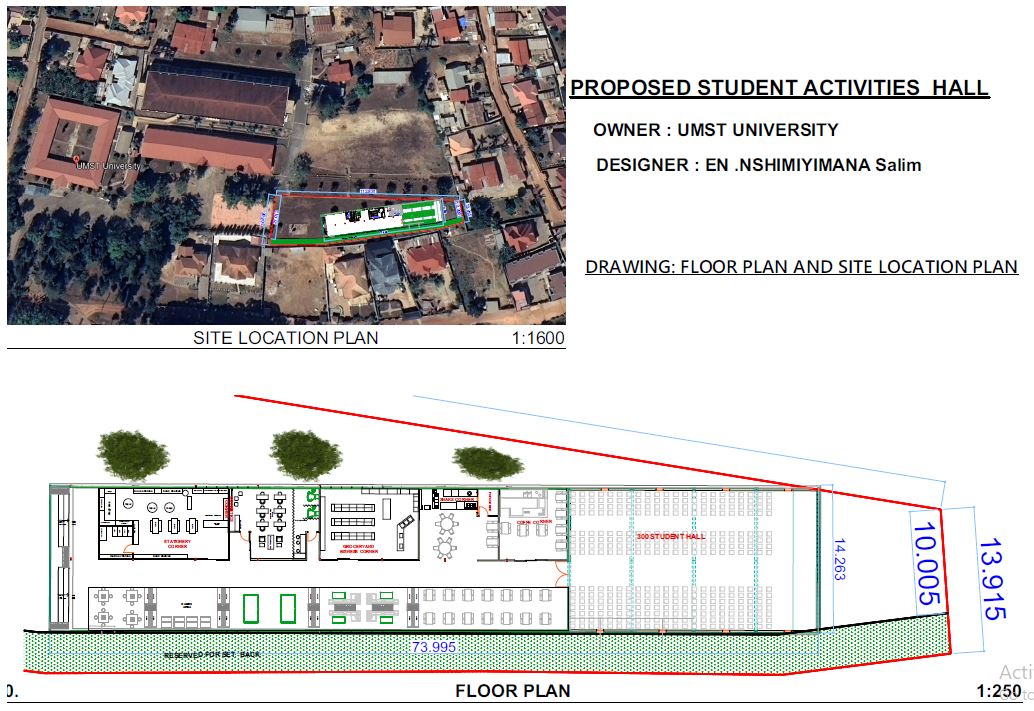The width and height of the screenshot is (1034, 711).
Task: Click the Drawing: Floor Plan and Site Location Plan text
Action: pyautogui.click(x=801, y=267)
